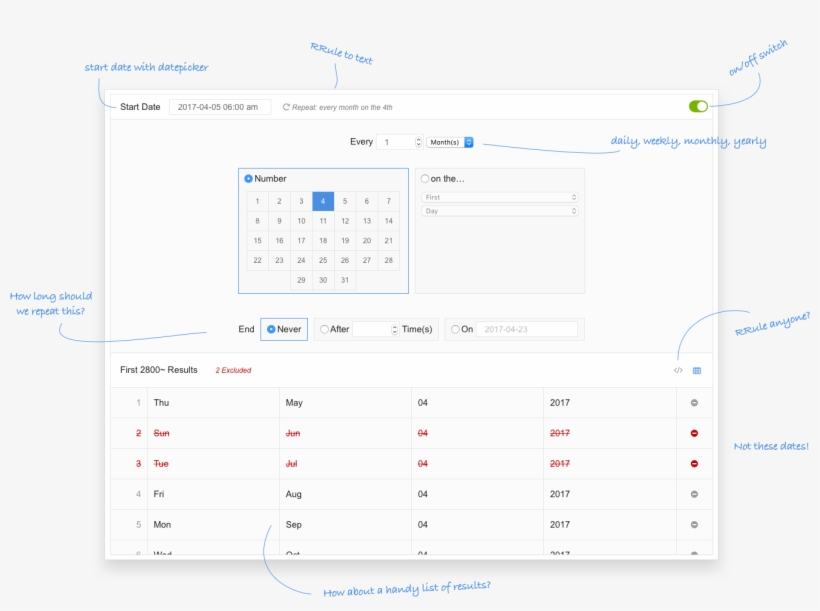
Task: Open the Day dropdown under 'on the...'
Action: [x=498, y=211]
